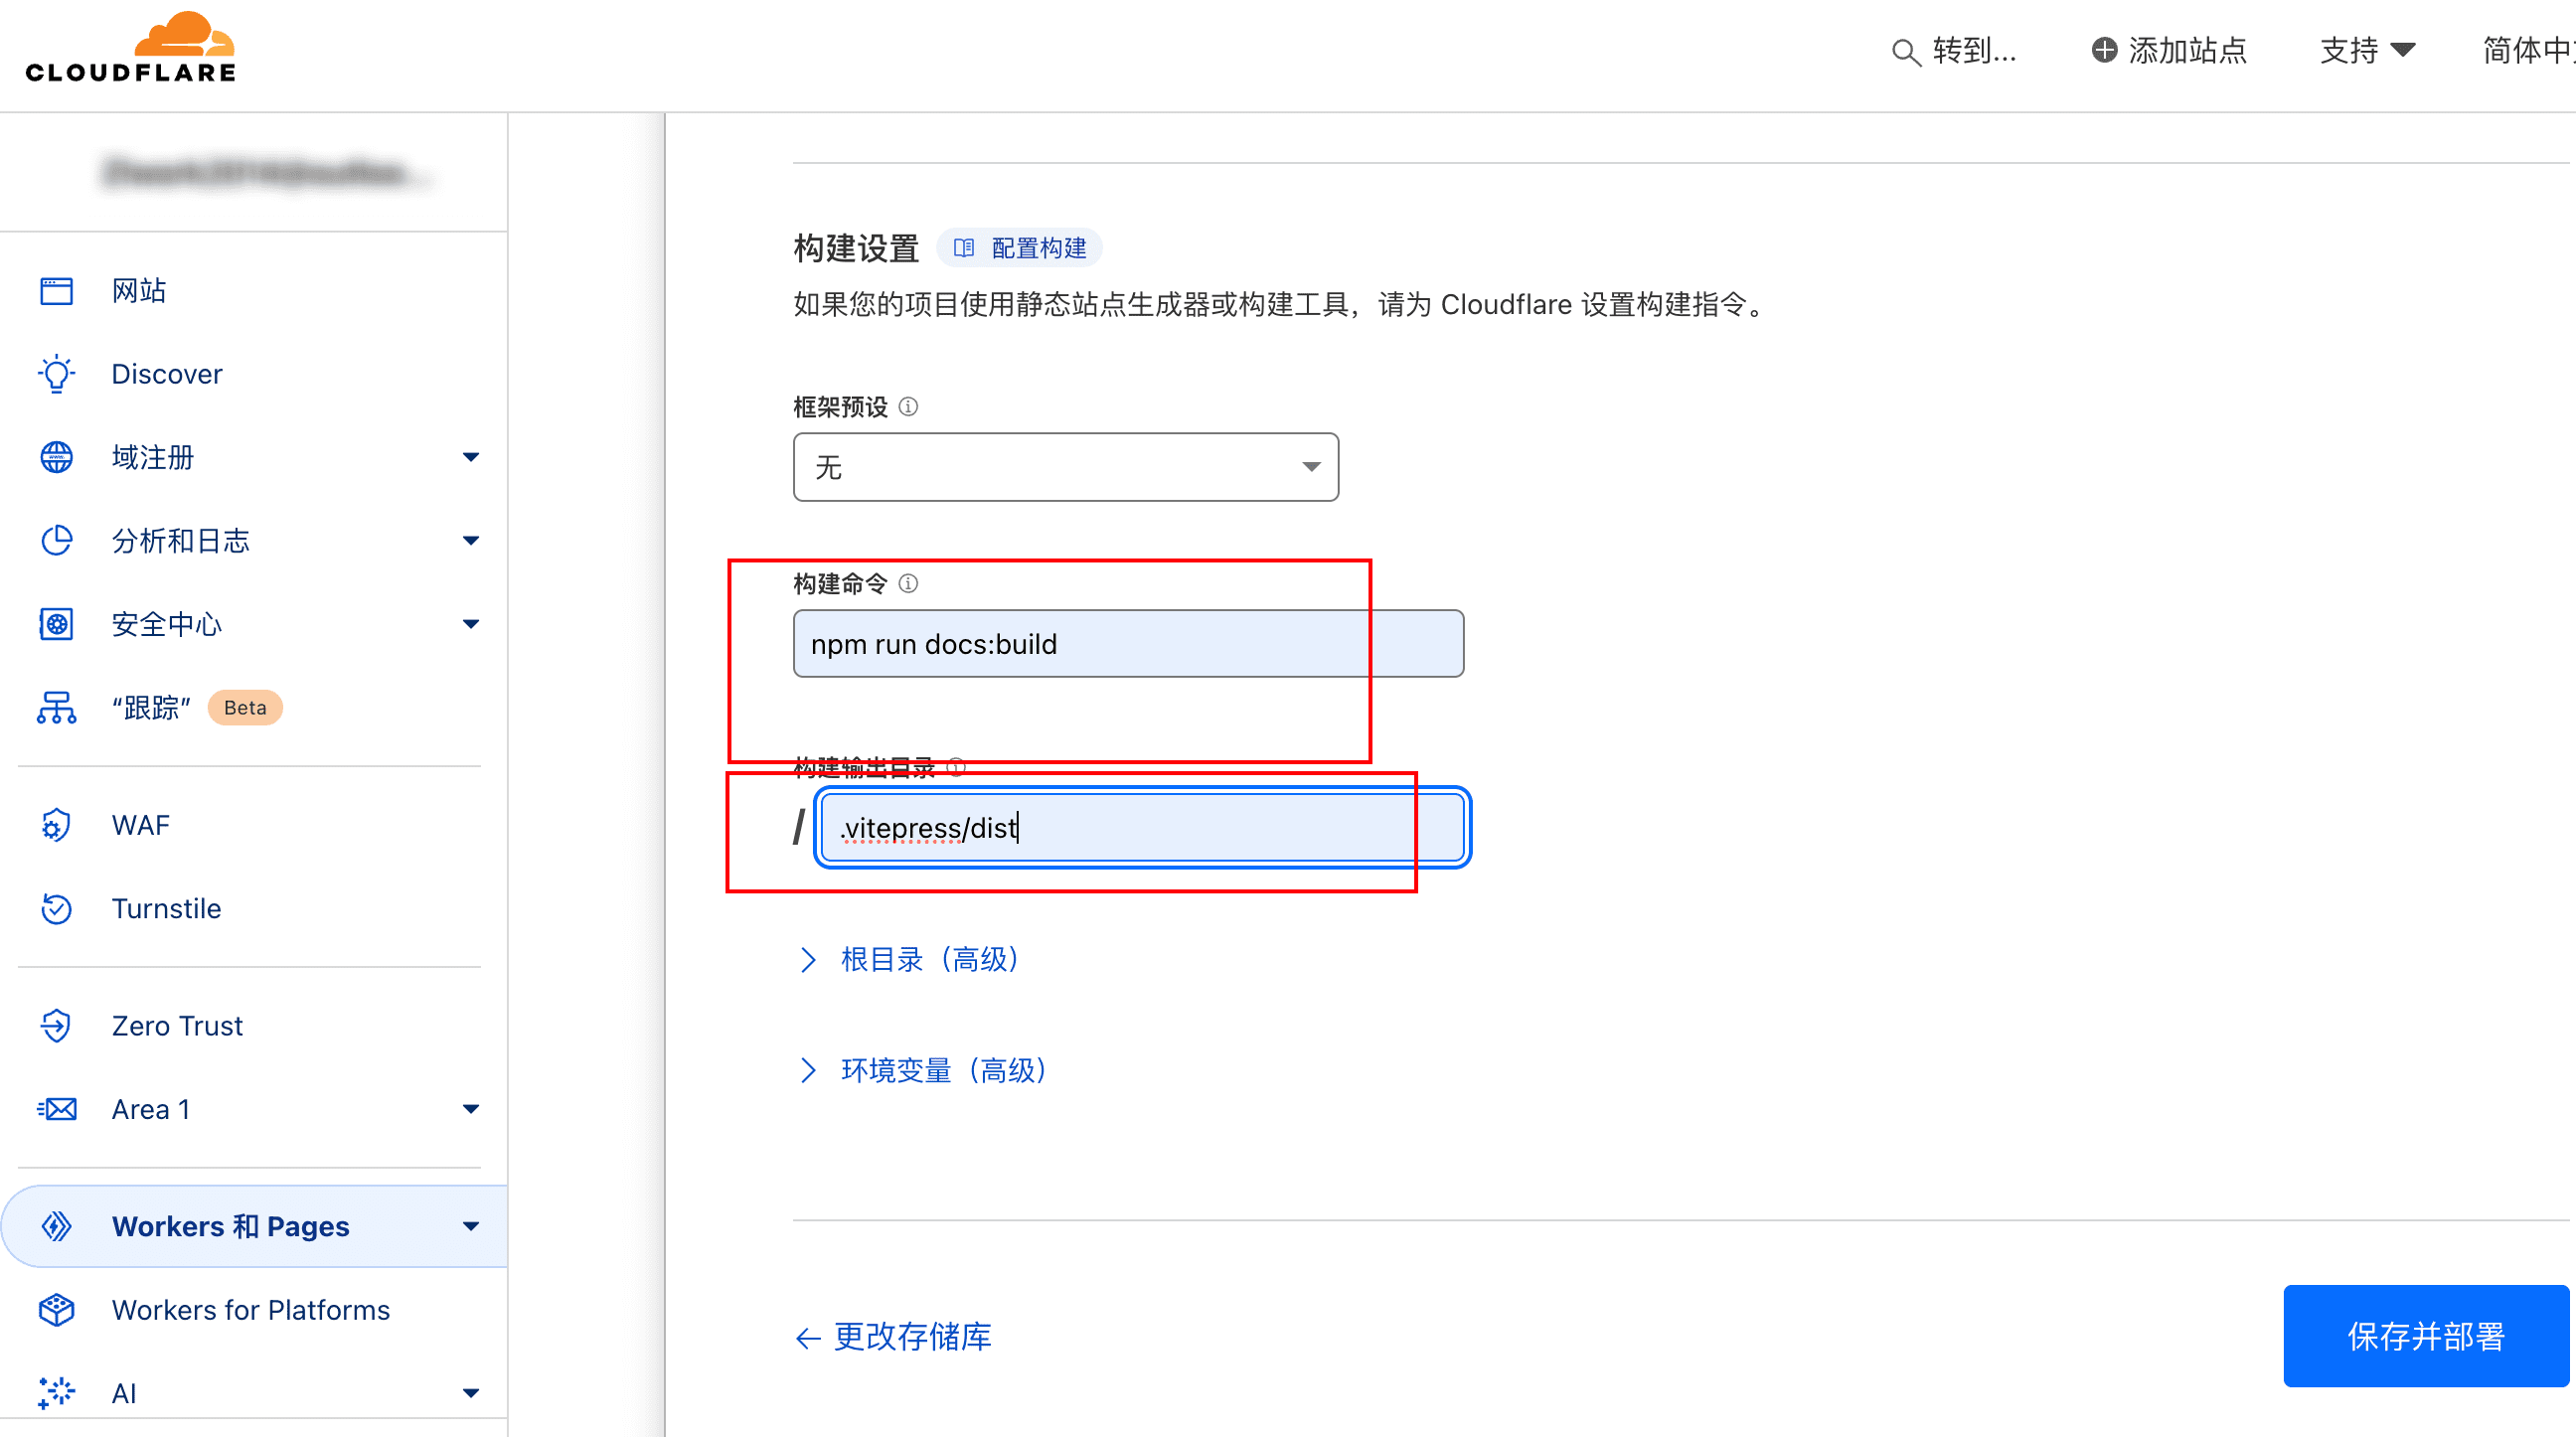Expand 根目录（高级）section
This screenshot has width=2576, height=1437.
point(928,959)
